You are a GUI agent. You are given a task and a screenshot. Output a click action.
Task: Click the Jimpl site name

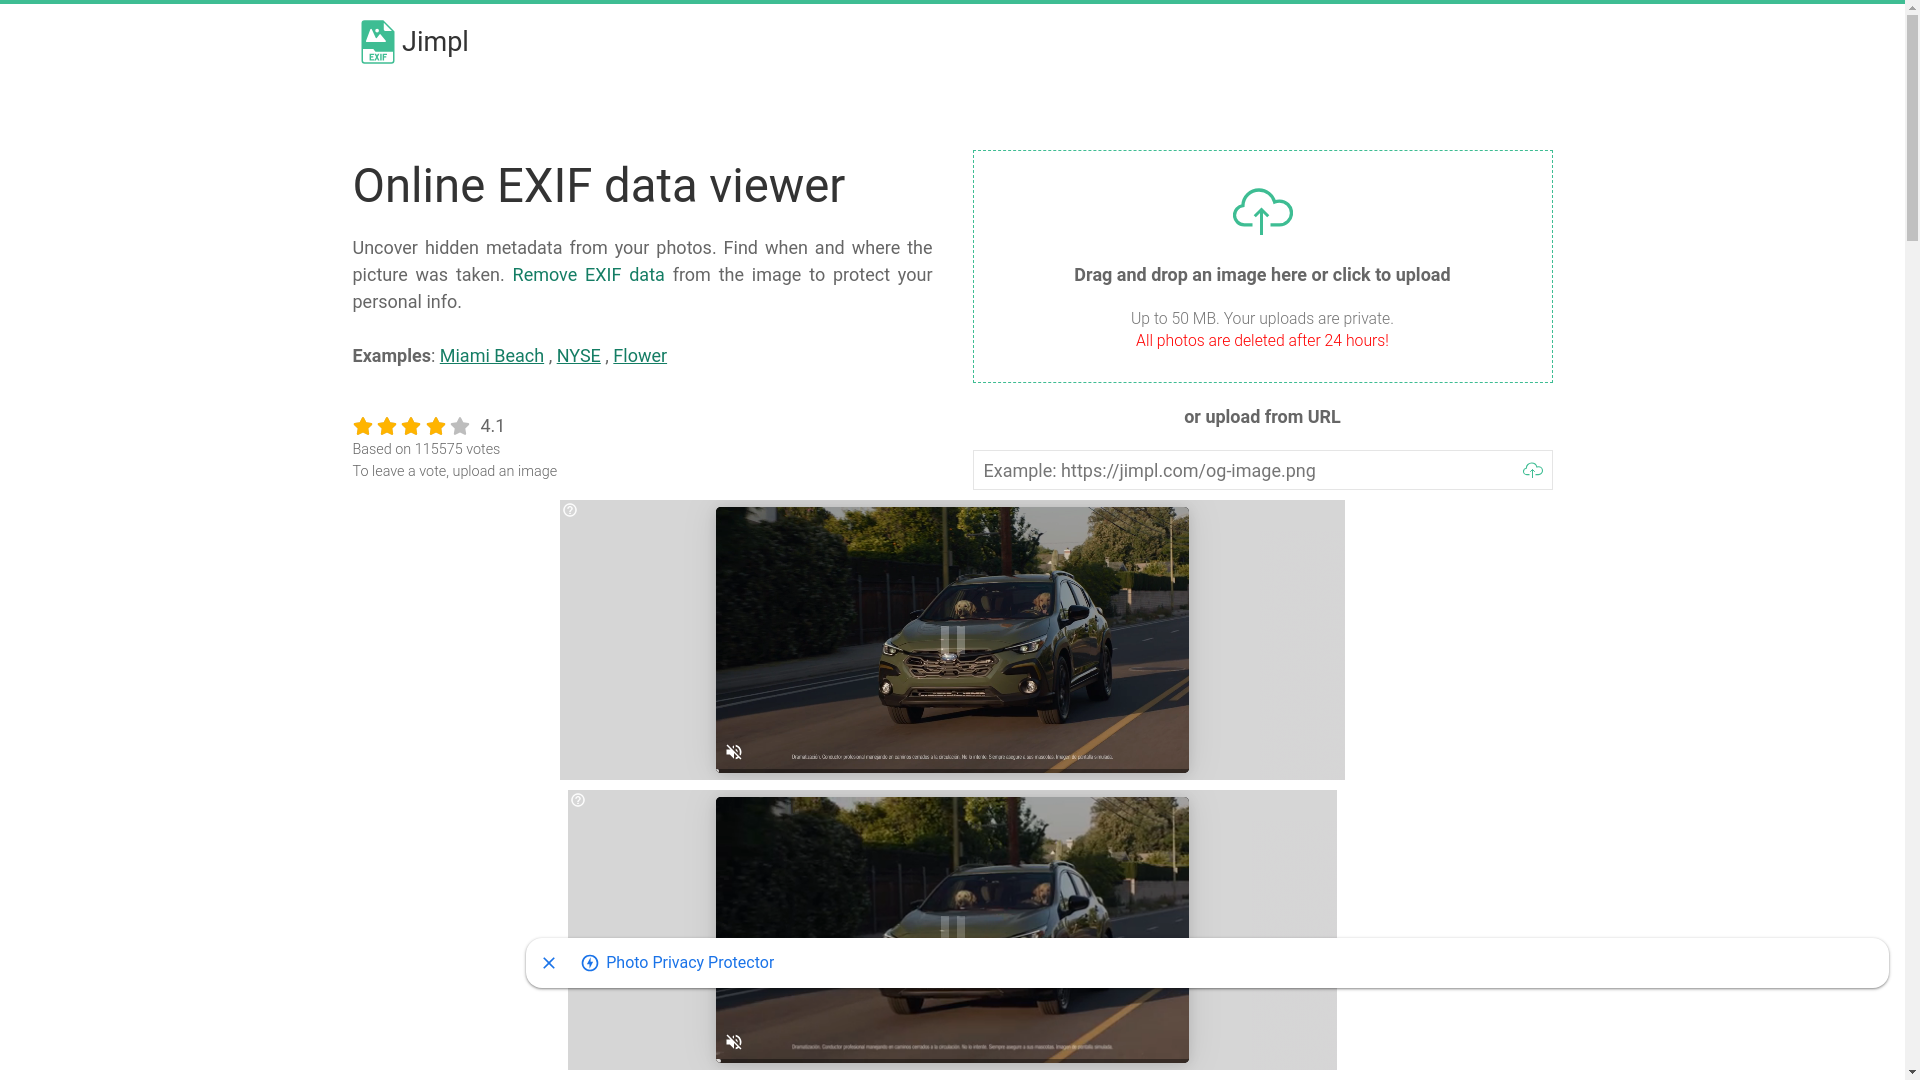[x=435, y=42]
